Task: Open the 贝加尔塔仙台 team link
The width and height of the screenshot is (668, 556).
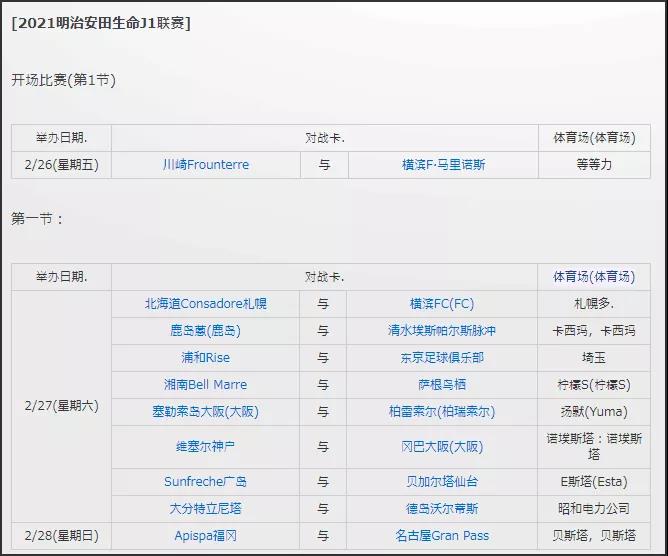Action: pos(442,481)
